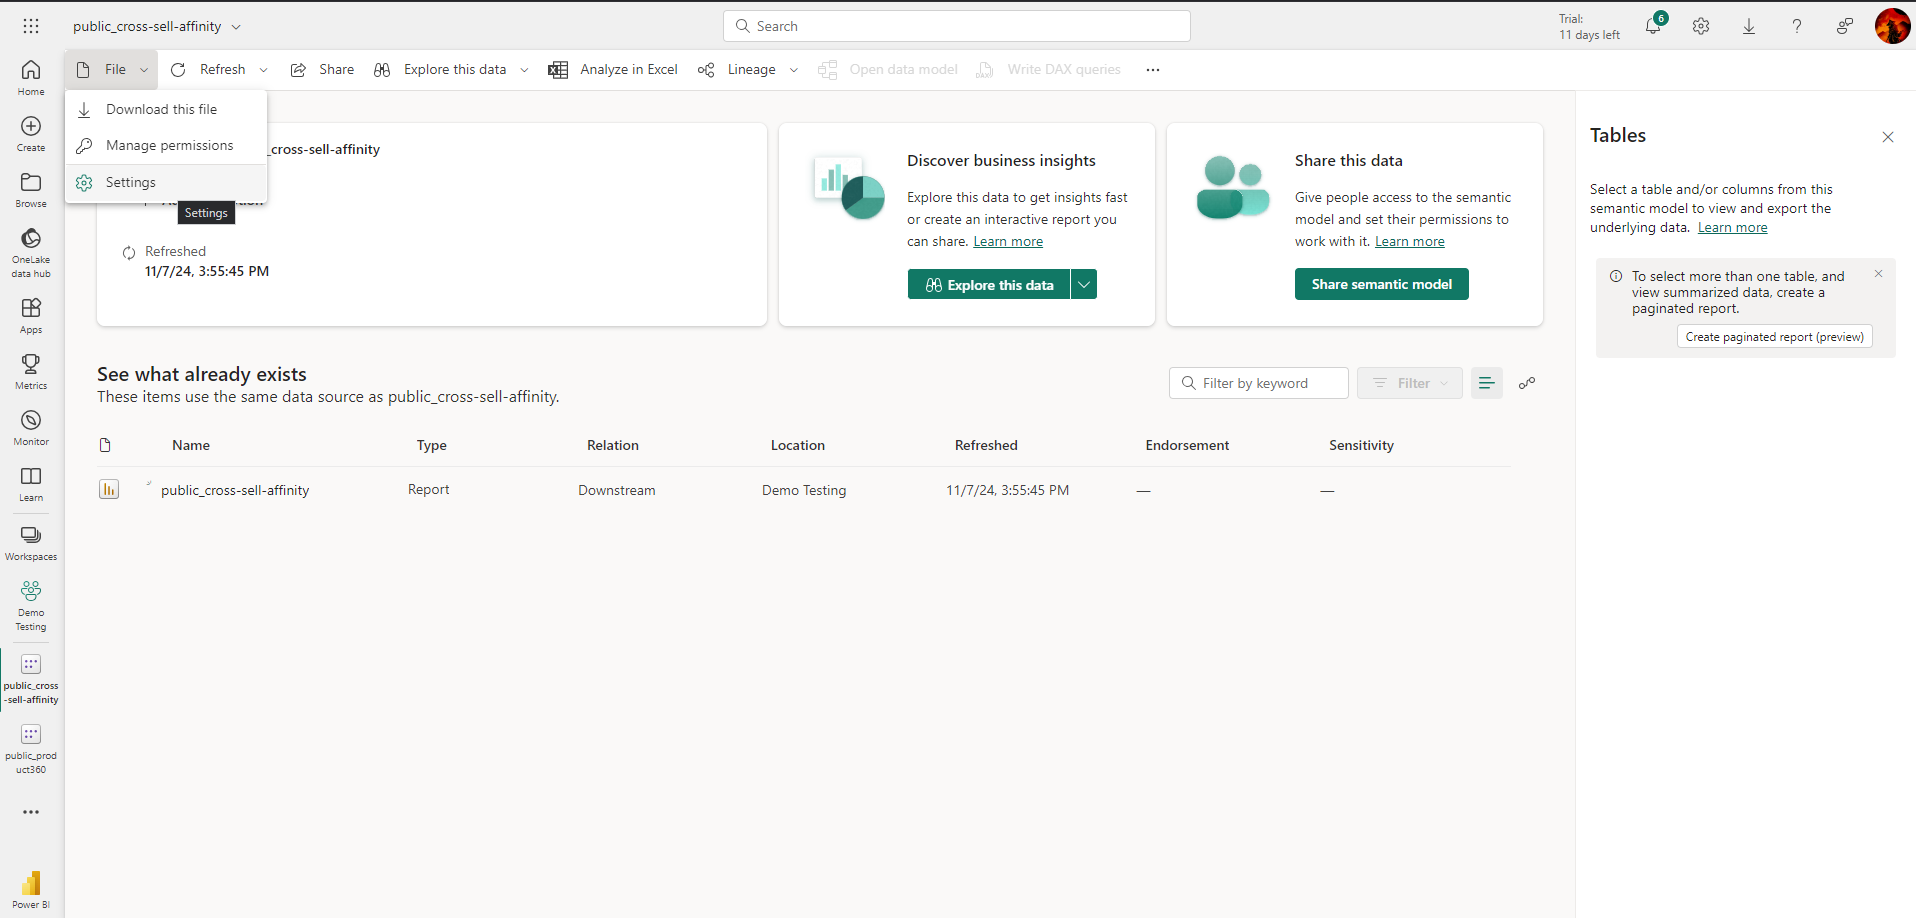1916x918 pixels.
Task: Open Demo Testing workspace icon
Action: pos(31,605)
